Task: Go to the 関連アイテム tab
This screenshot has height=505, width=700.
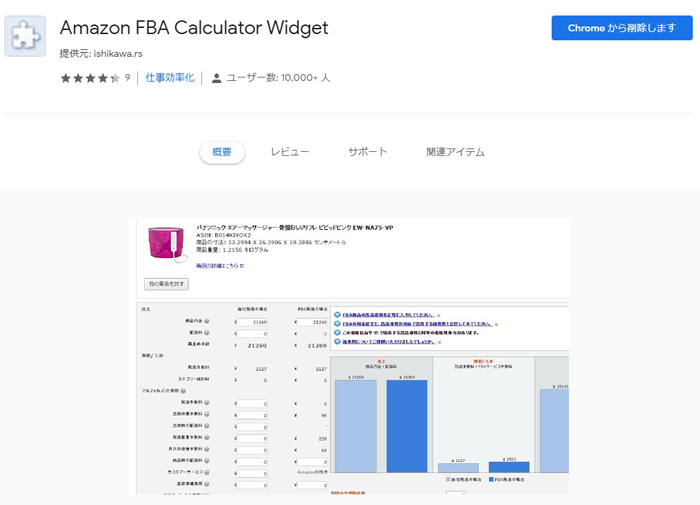Action: pyautogui.click(x=455, y=152)
